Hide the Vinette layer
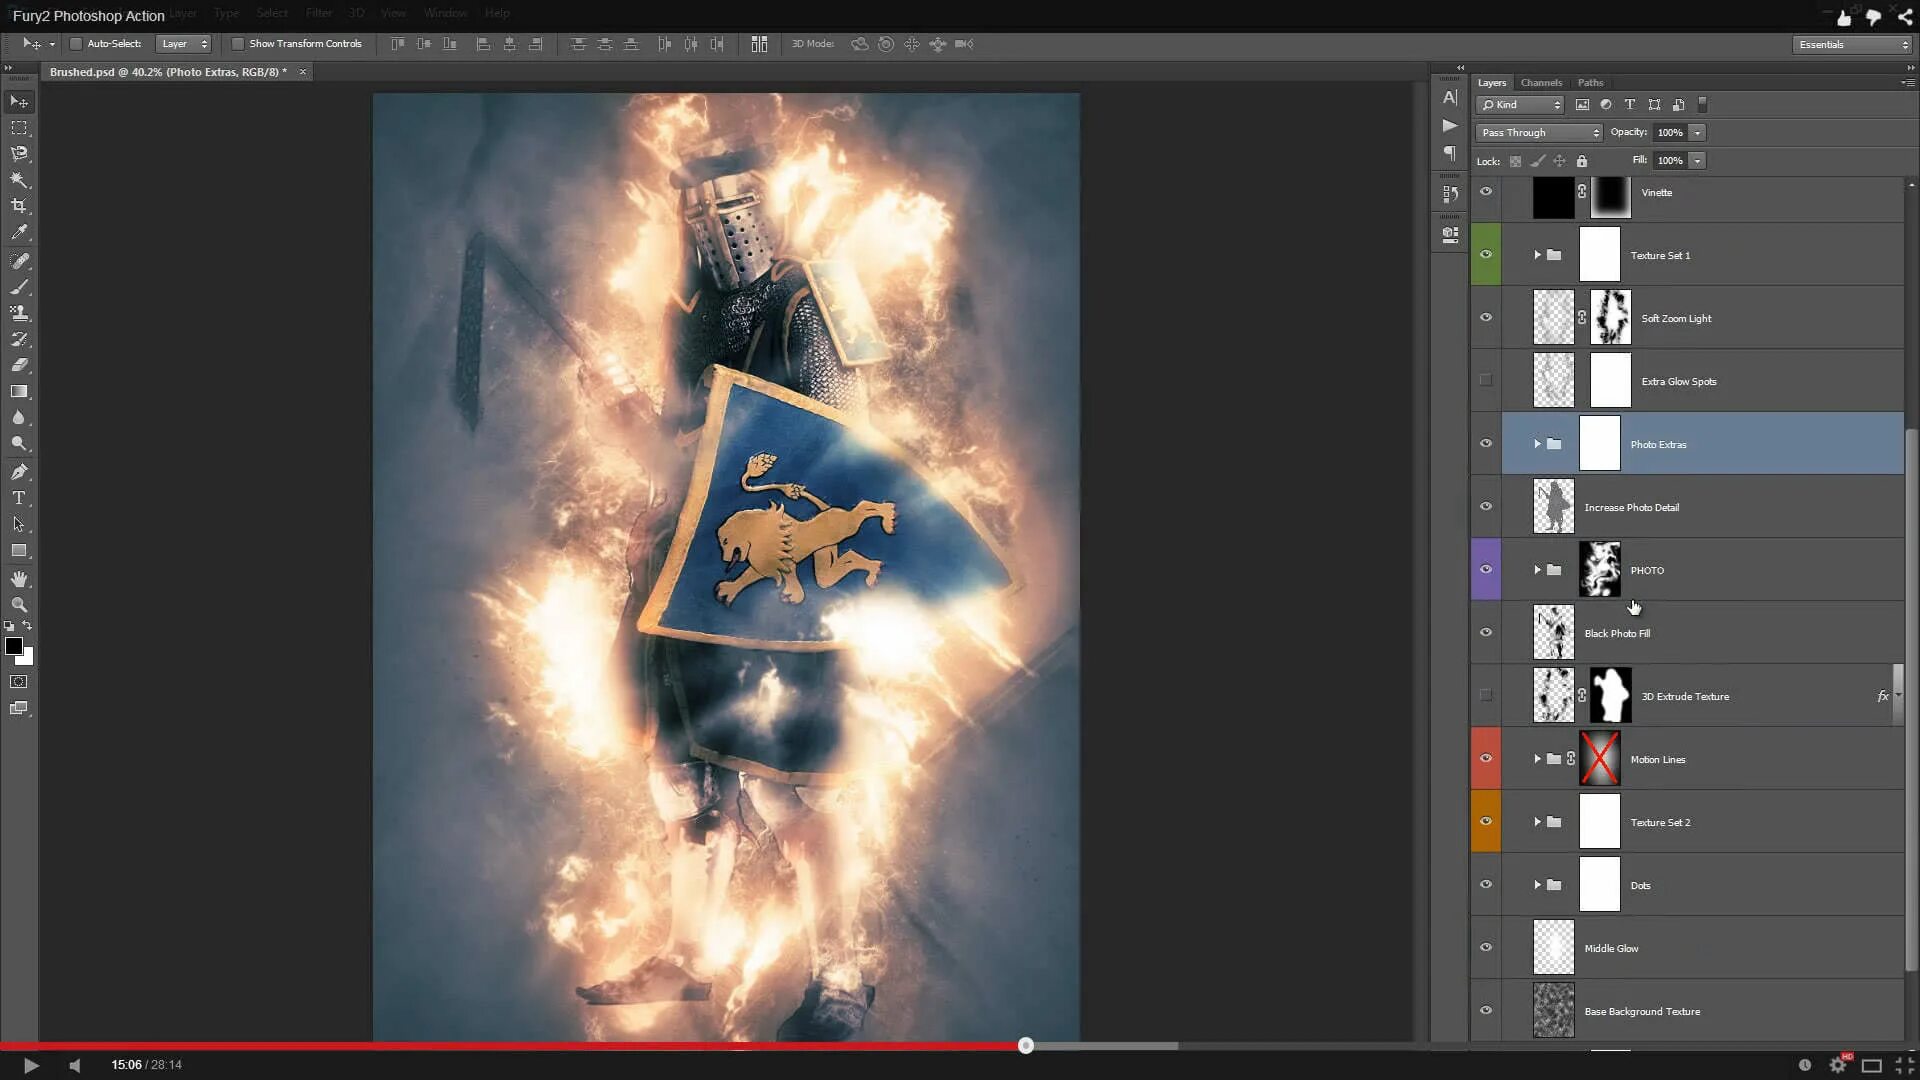Image resolution: width=1920 pixels, height=1080 pixels. pyautogui.click(x=1486, y=191)
